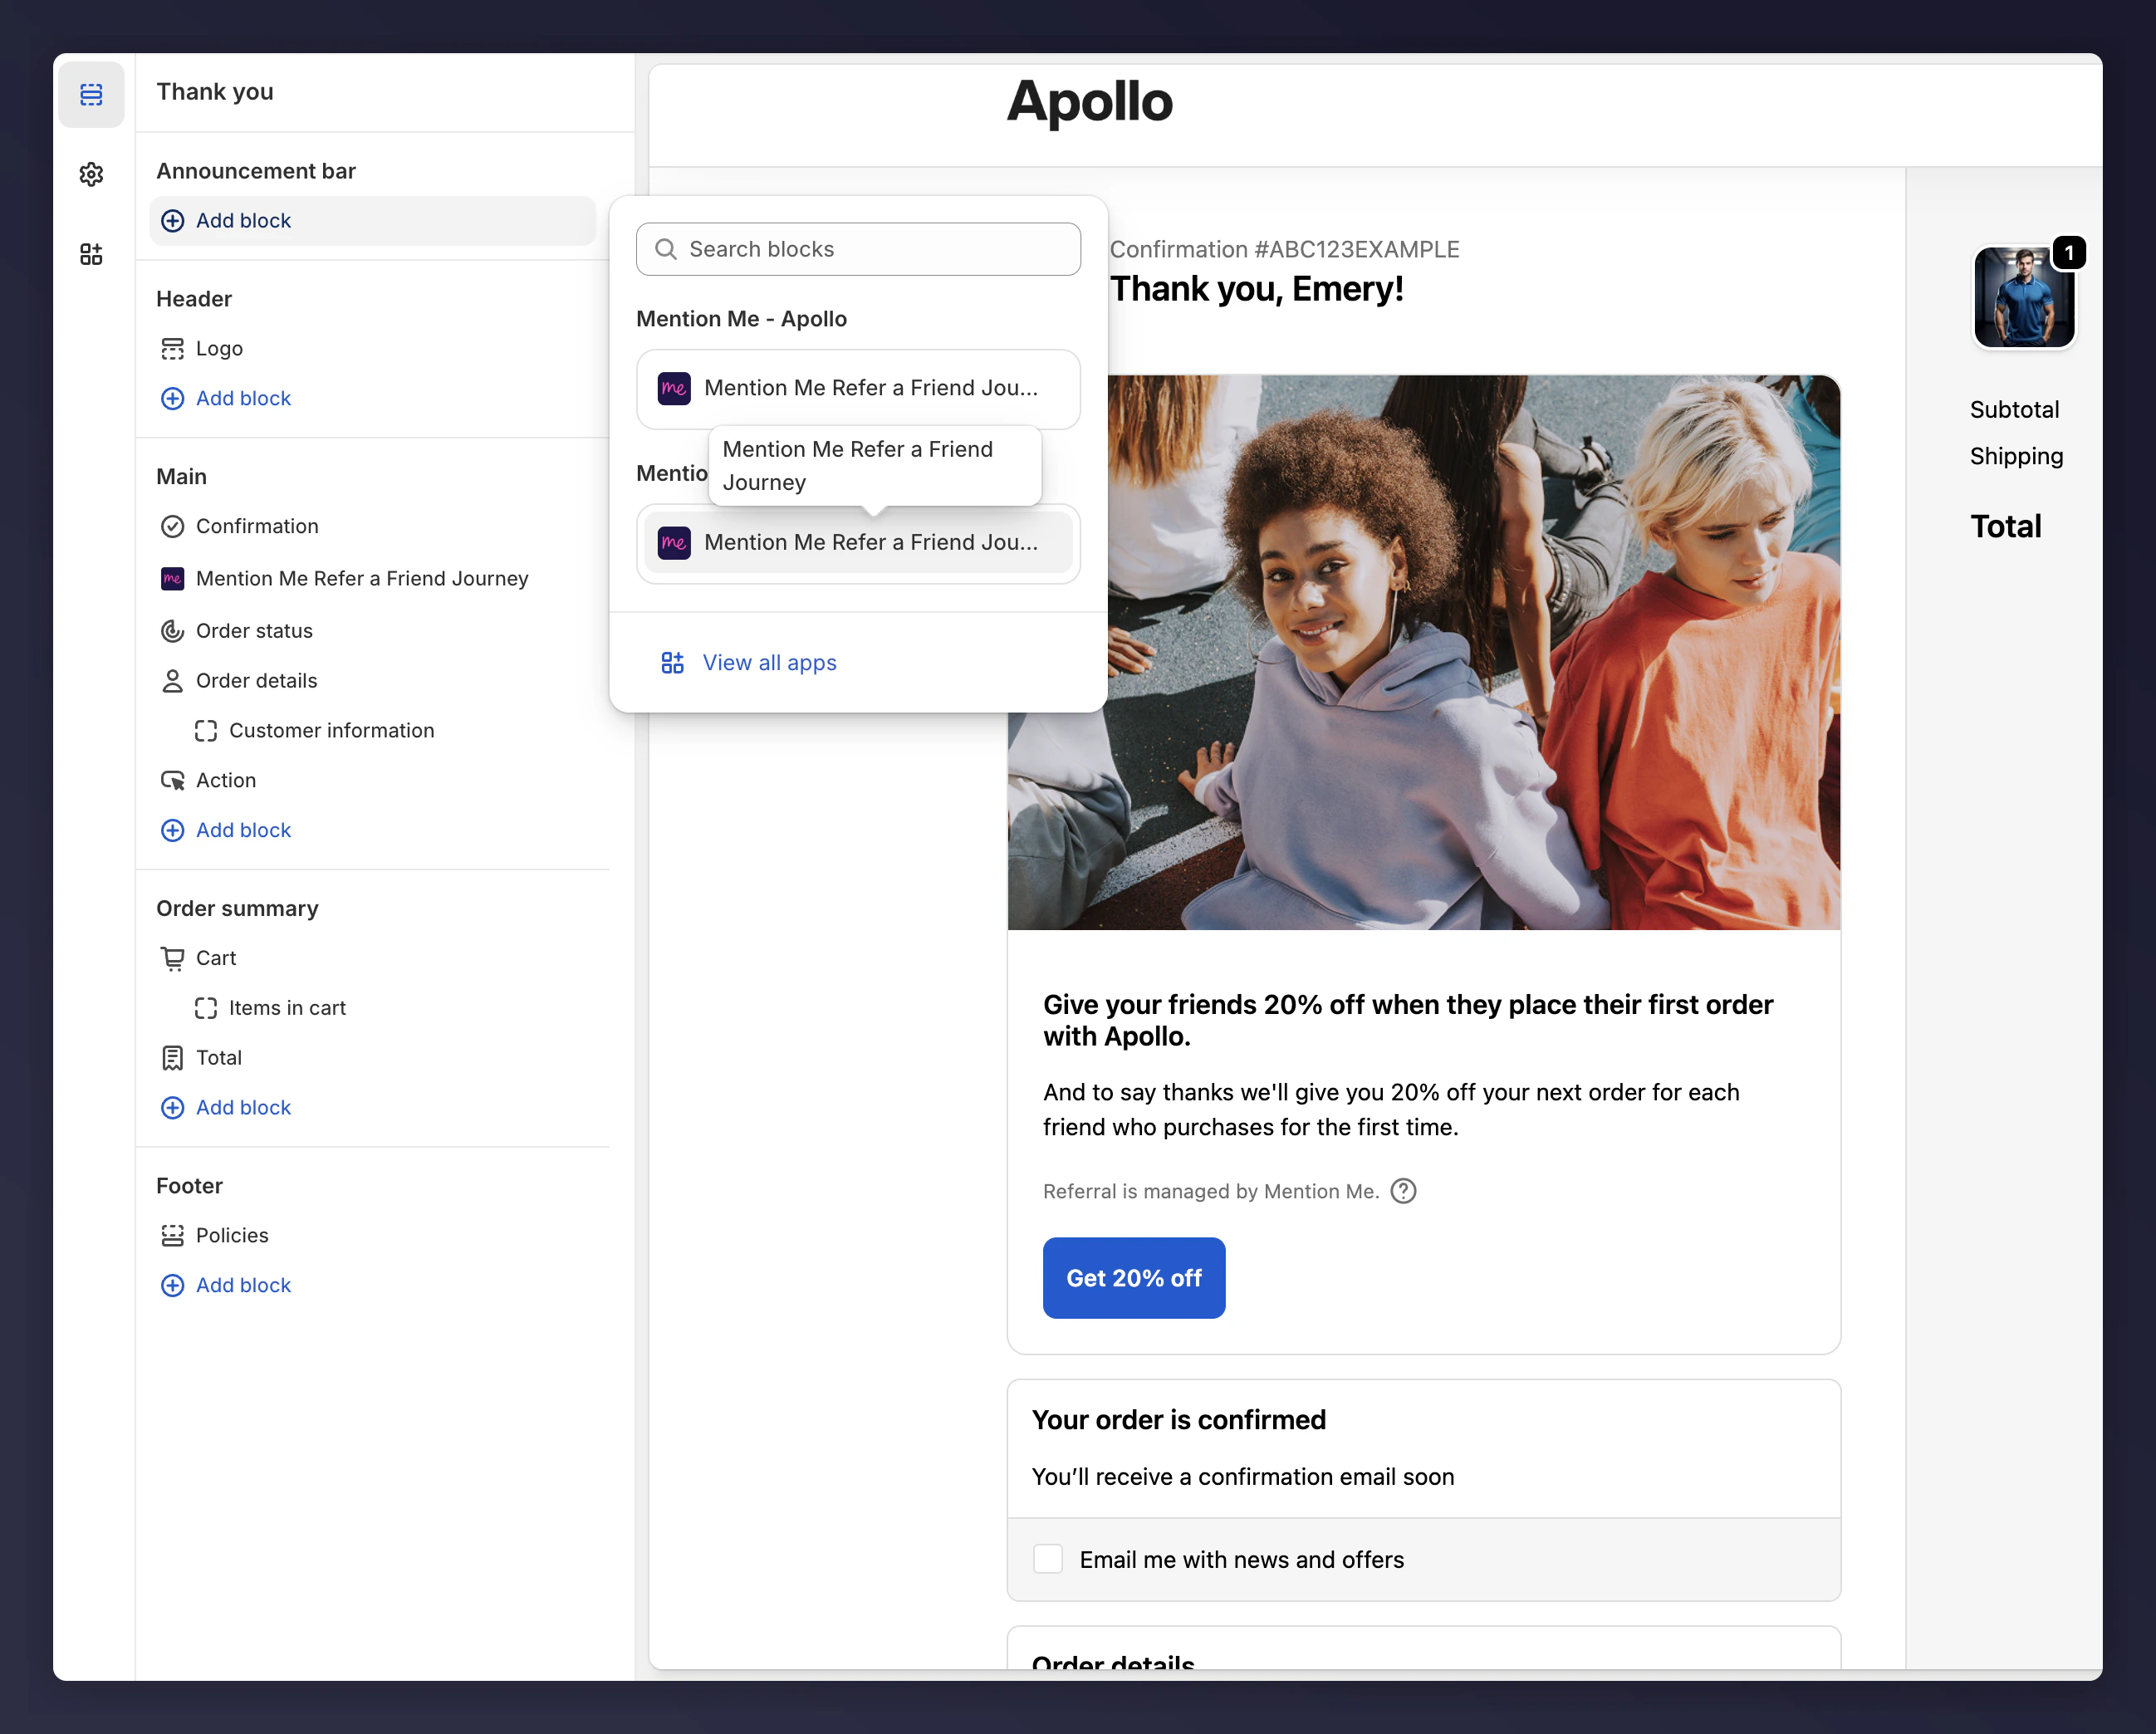Click plus icon for Header Add block
Viewport: 2156px width, 1734px height.
172,399
